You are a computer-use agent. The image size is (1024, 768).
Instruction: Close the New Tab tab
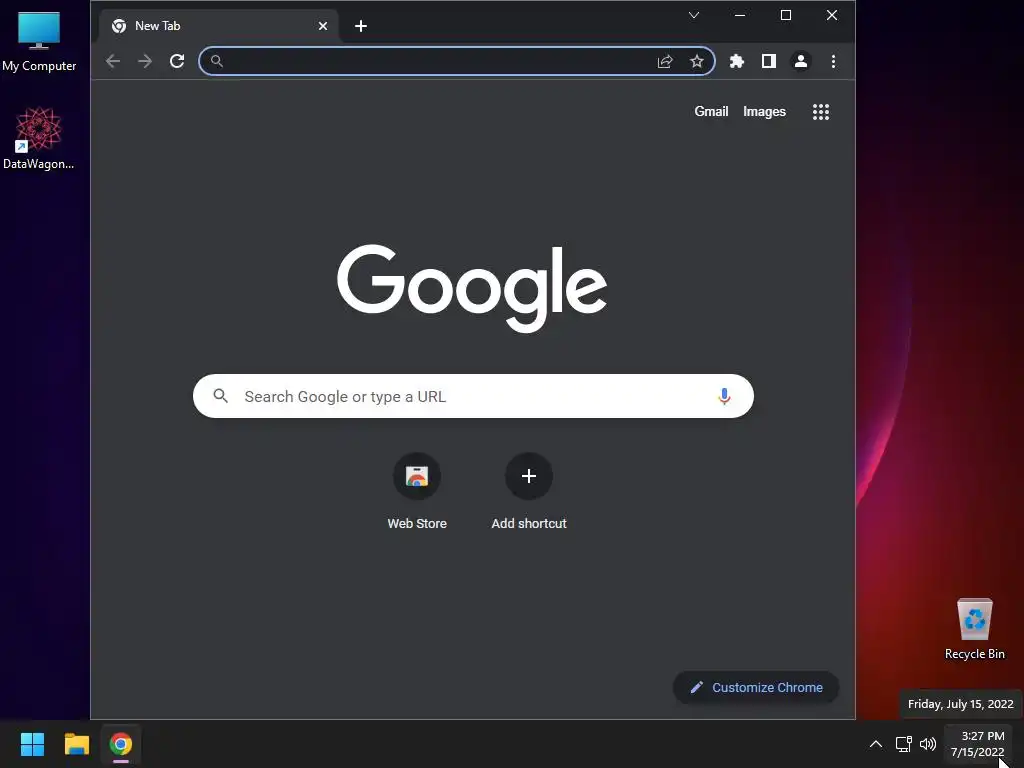pos(323,26)
